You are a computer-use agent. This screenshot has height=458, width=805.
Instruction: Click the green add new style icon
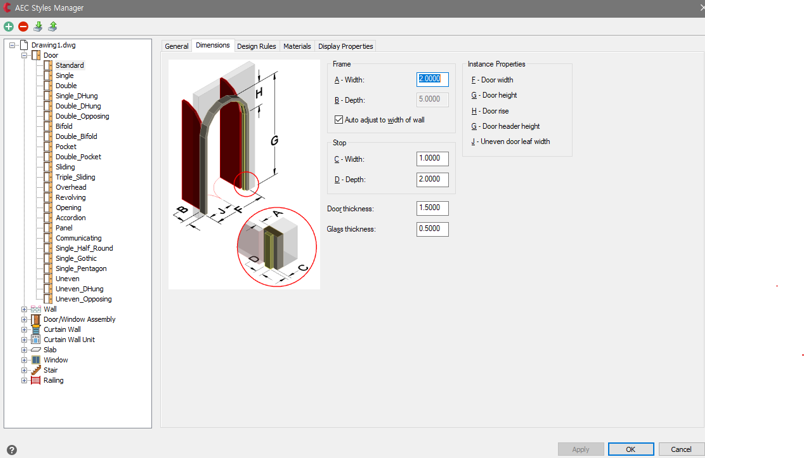9,26
